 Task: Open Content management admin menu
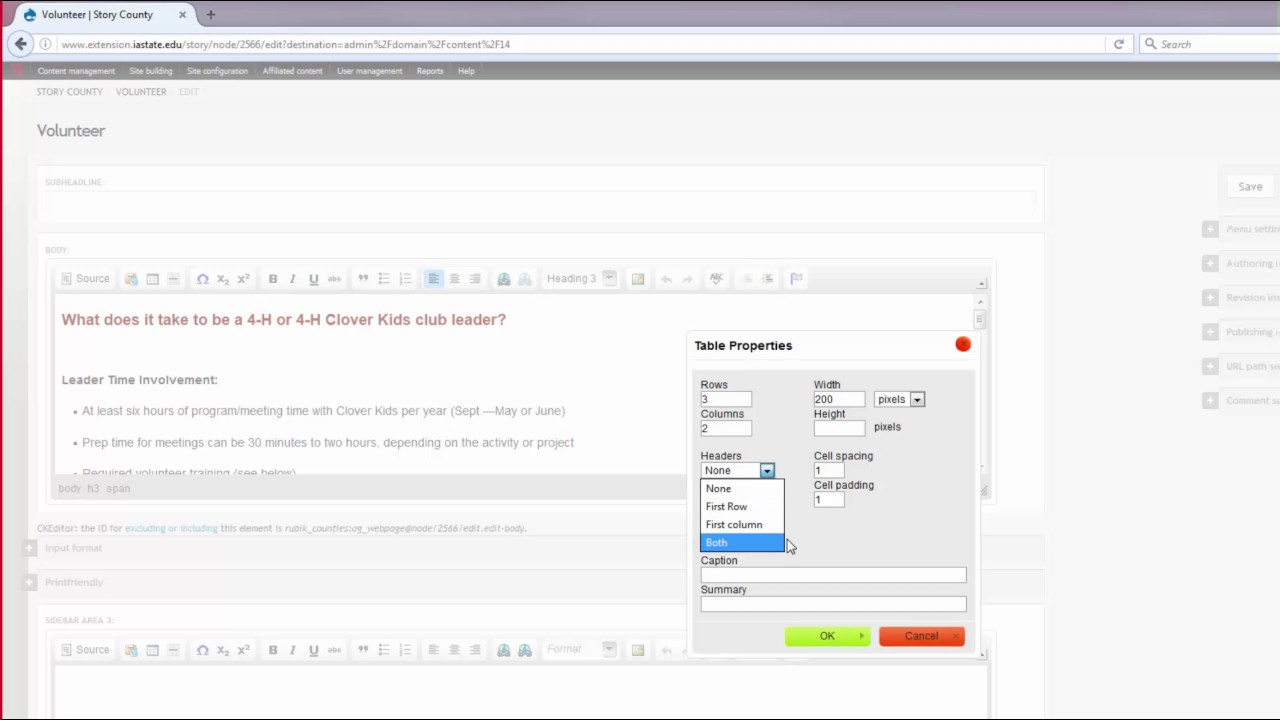76,71
